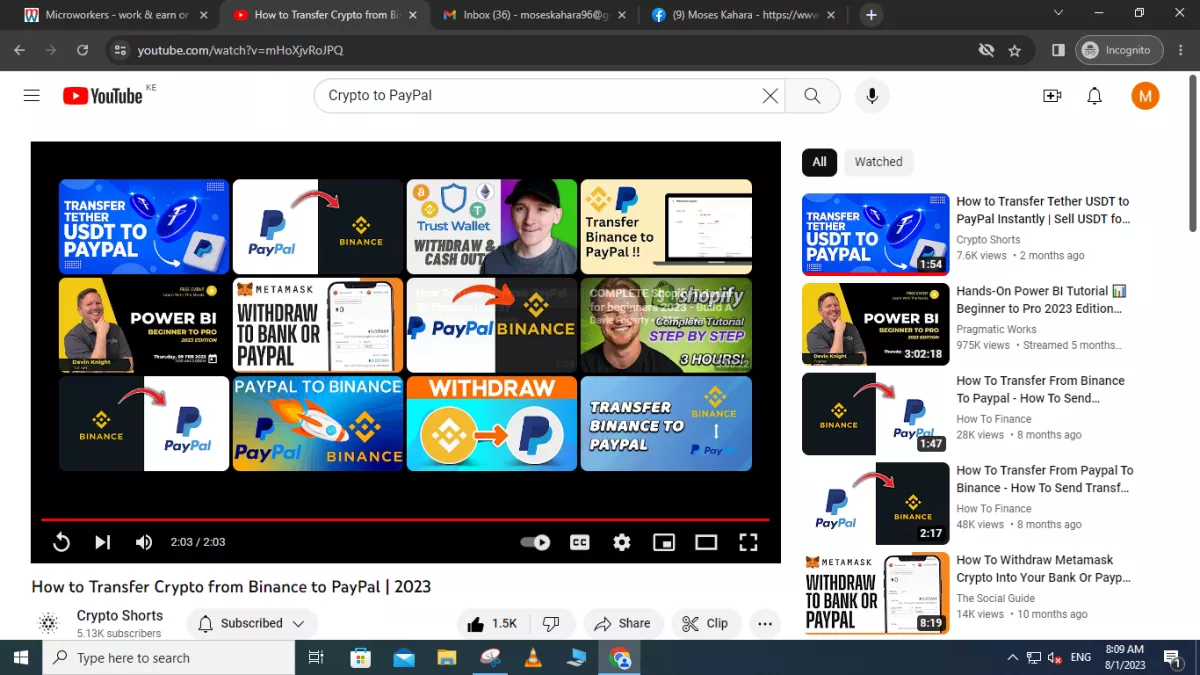Screen dimensions: 1200x675
Task: Open Hands-On Power BI Tutorial sidebar video
Action: (1041, 300)
